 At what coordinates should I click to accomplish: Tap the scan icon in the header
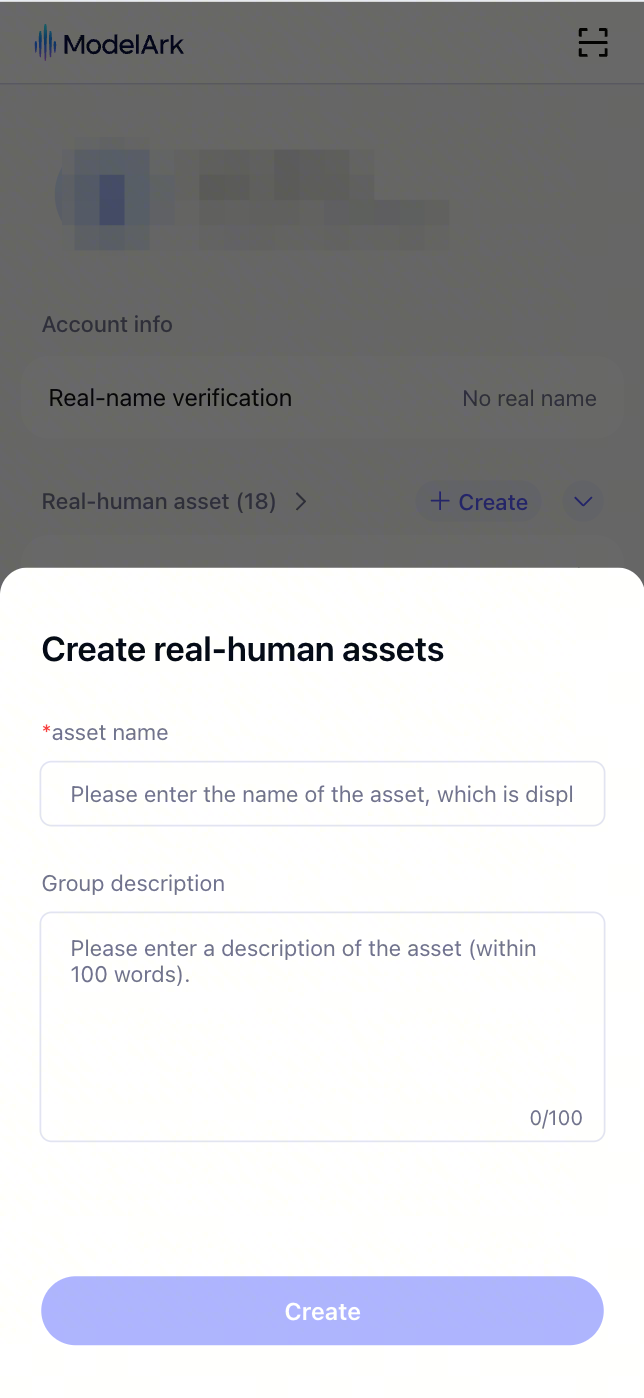[x=593, y=43]
